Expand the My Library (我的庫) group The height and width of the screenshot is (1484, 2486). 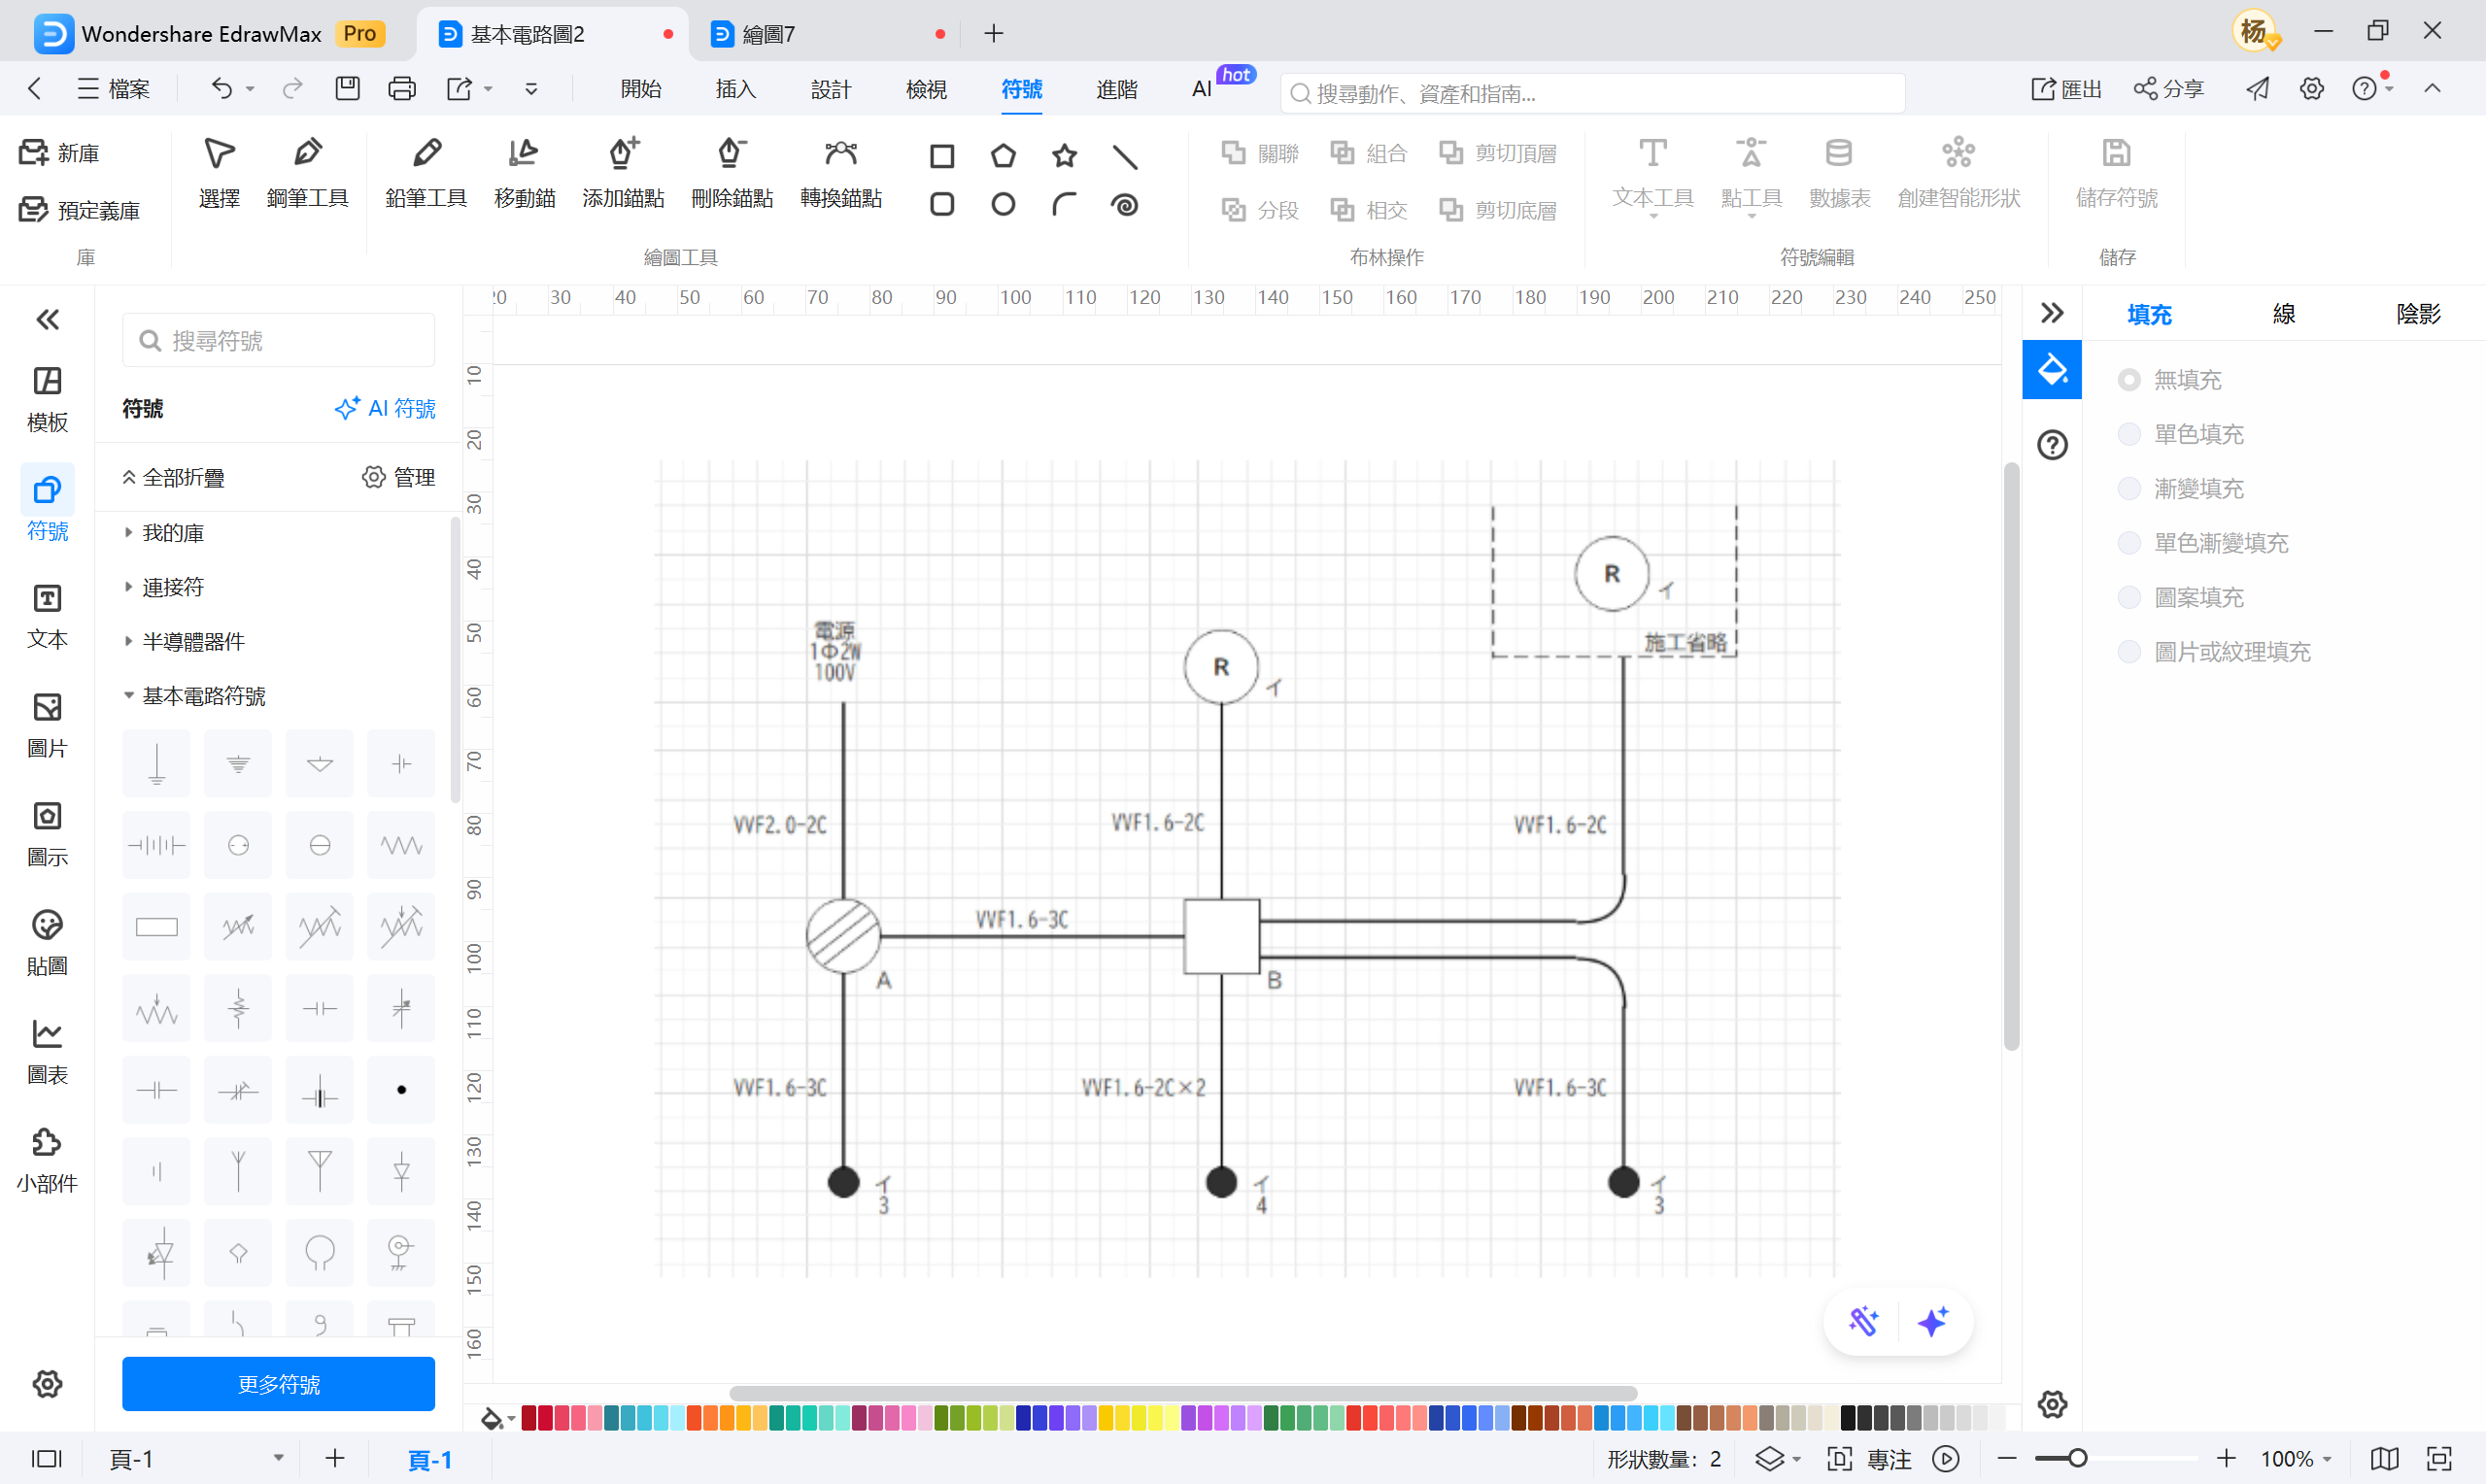point(172,532)
